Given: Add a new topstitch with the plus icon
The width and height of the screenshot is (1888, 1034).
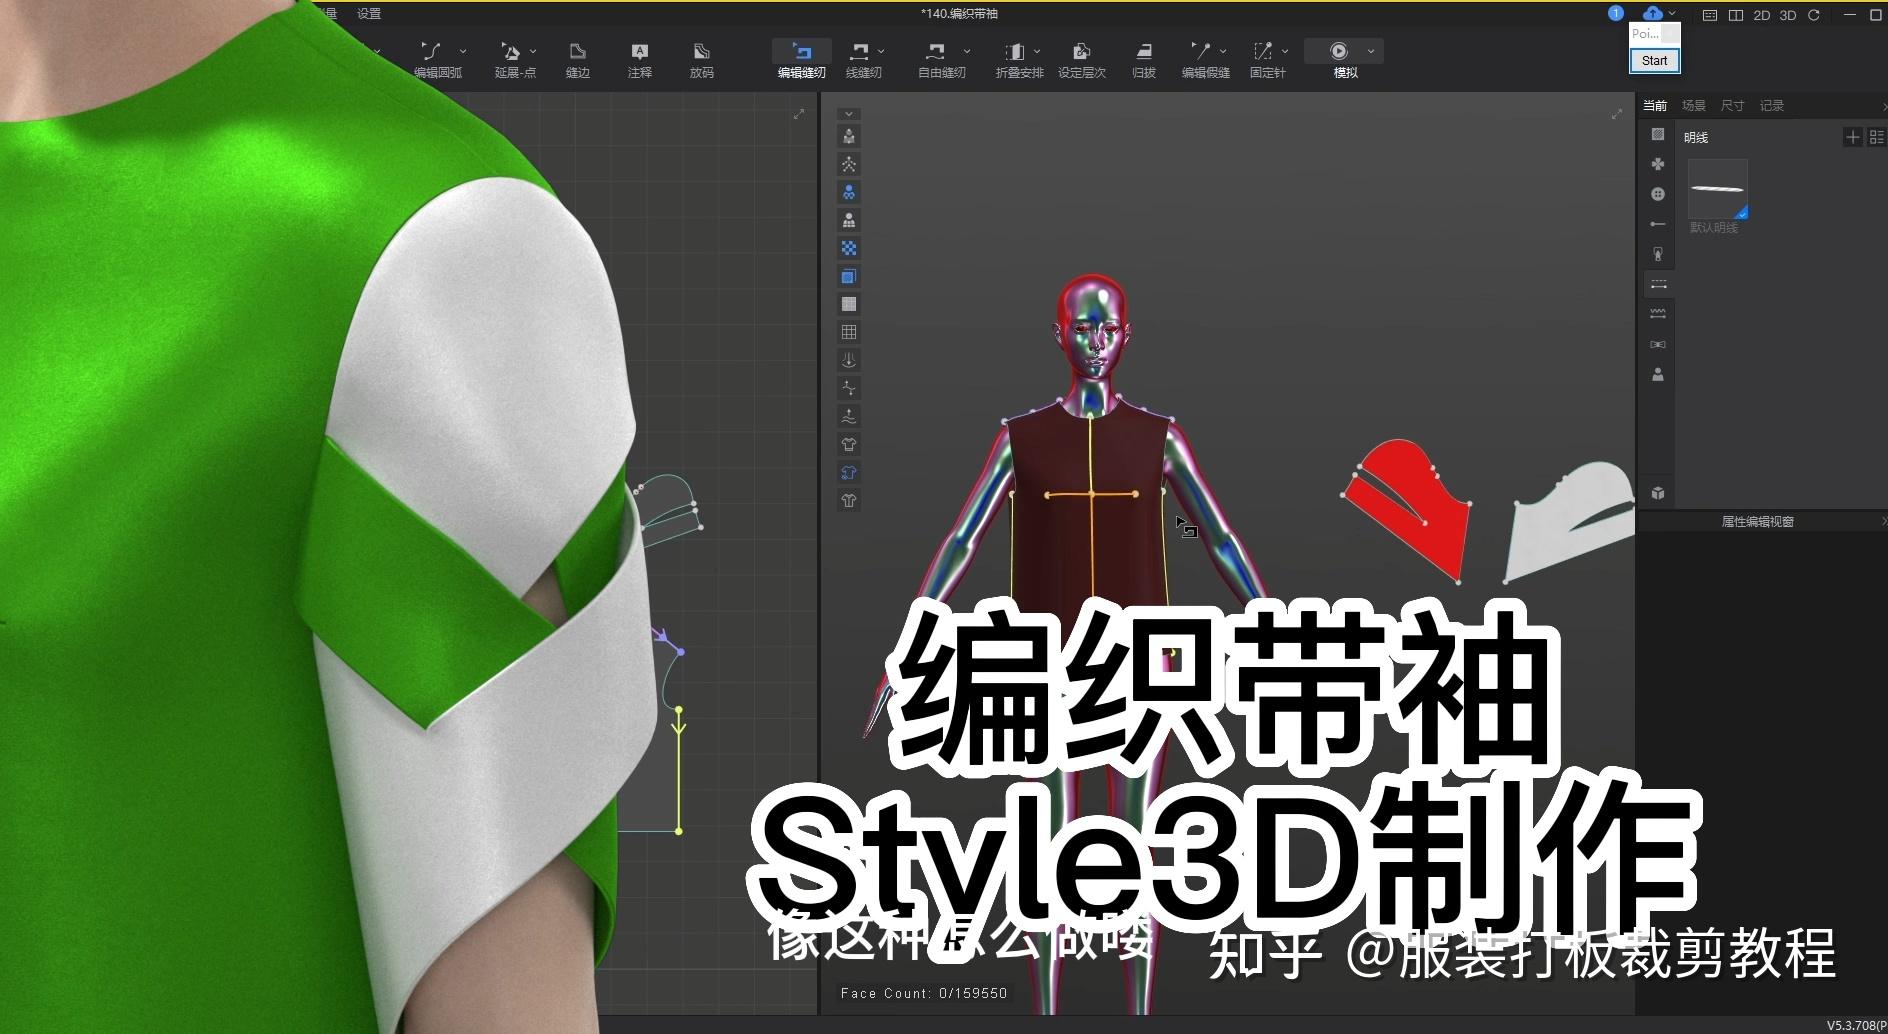Looking at the screenshot, I should pos(1853,137).
